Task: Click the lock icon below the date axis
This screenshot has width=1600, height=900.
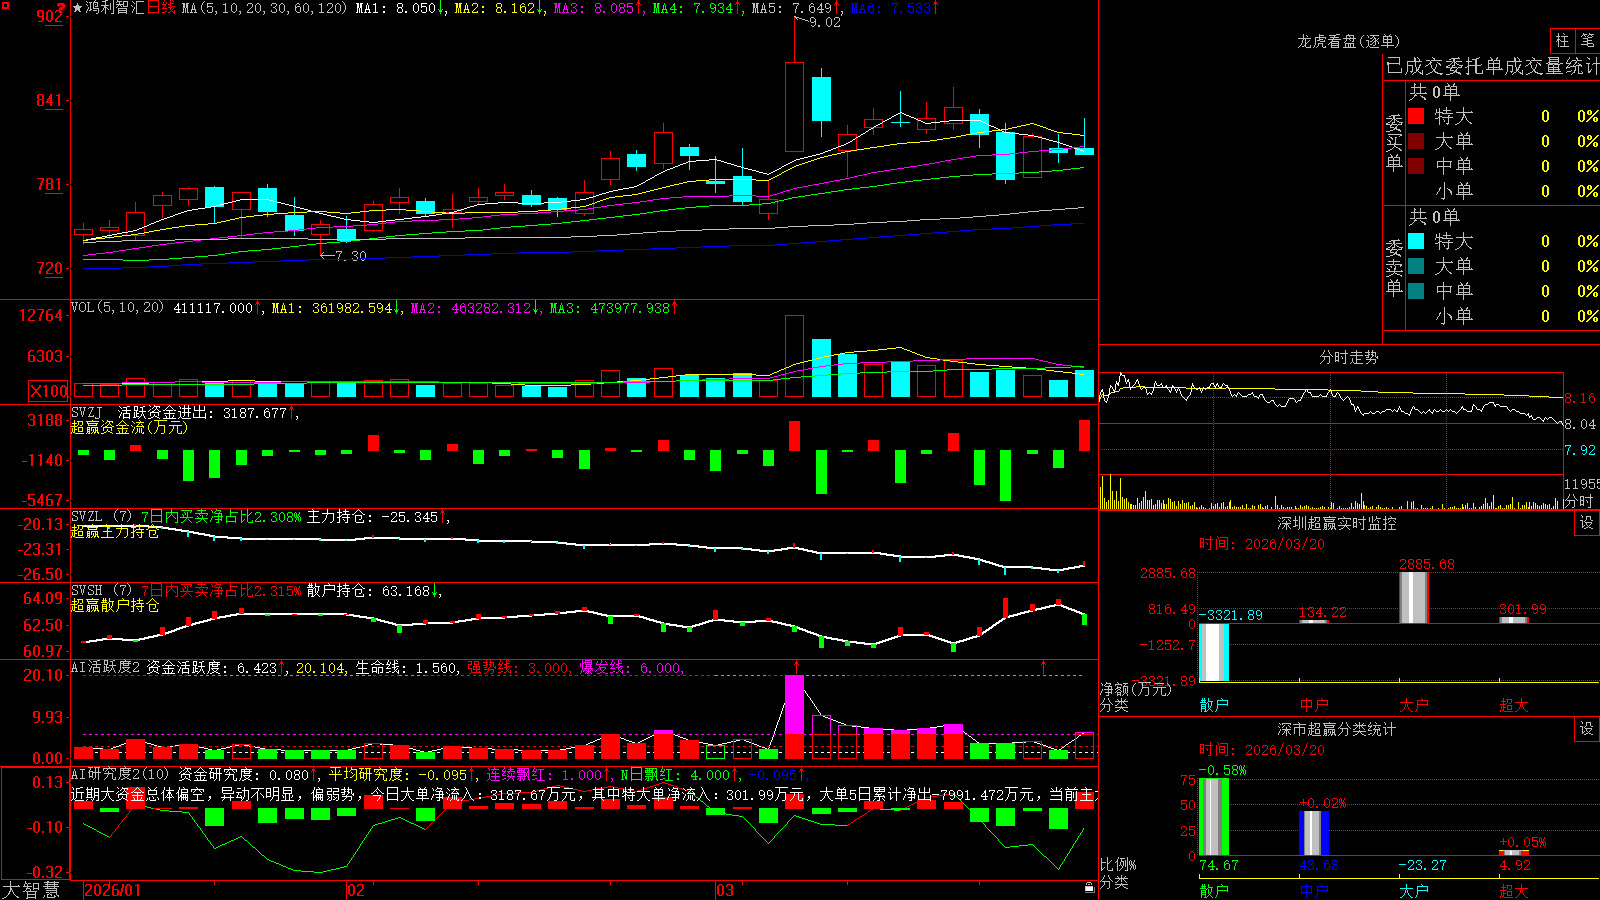Action: [1090, 888]
